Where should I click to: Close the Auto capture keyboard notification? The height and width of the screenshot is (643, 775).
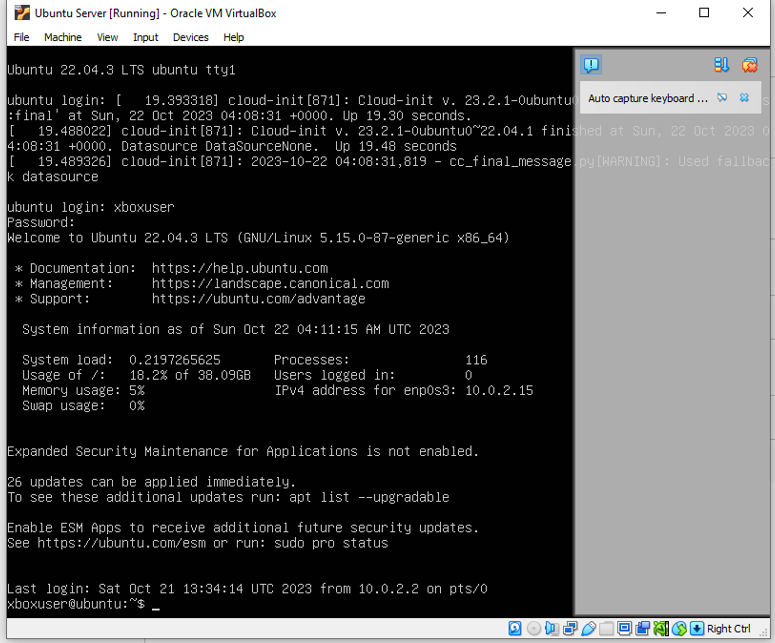pos(744,98)
